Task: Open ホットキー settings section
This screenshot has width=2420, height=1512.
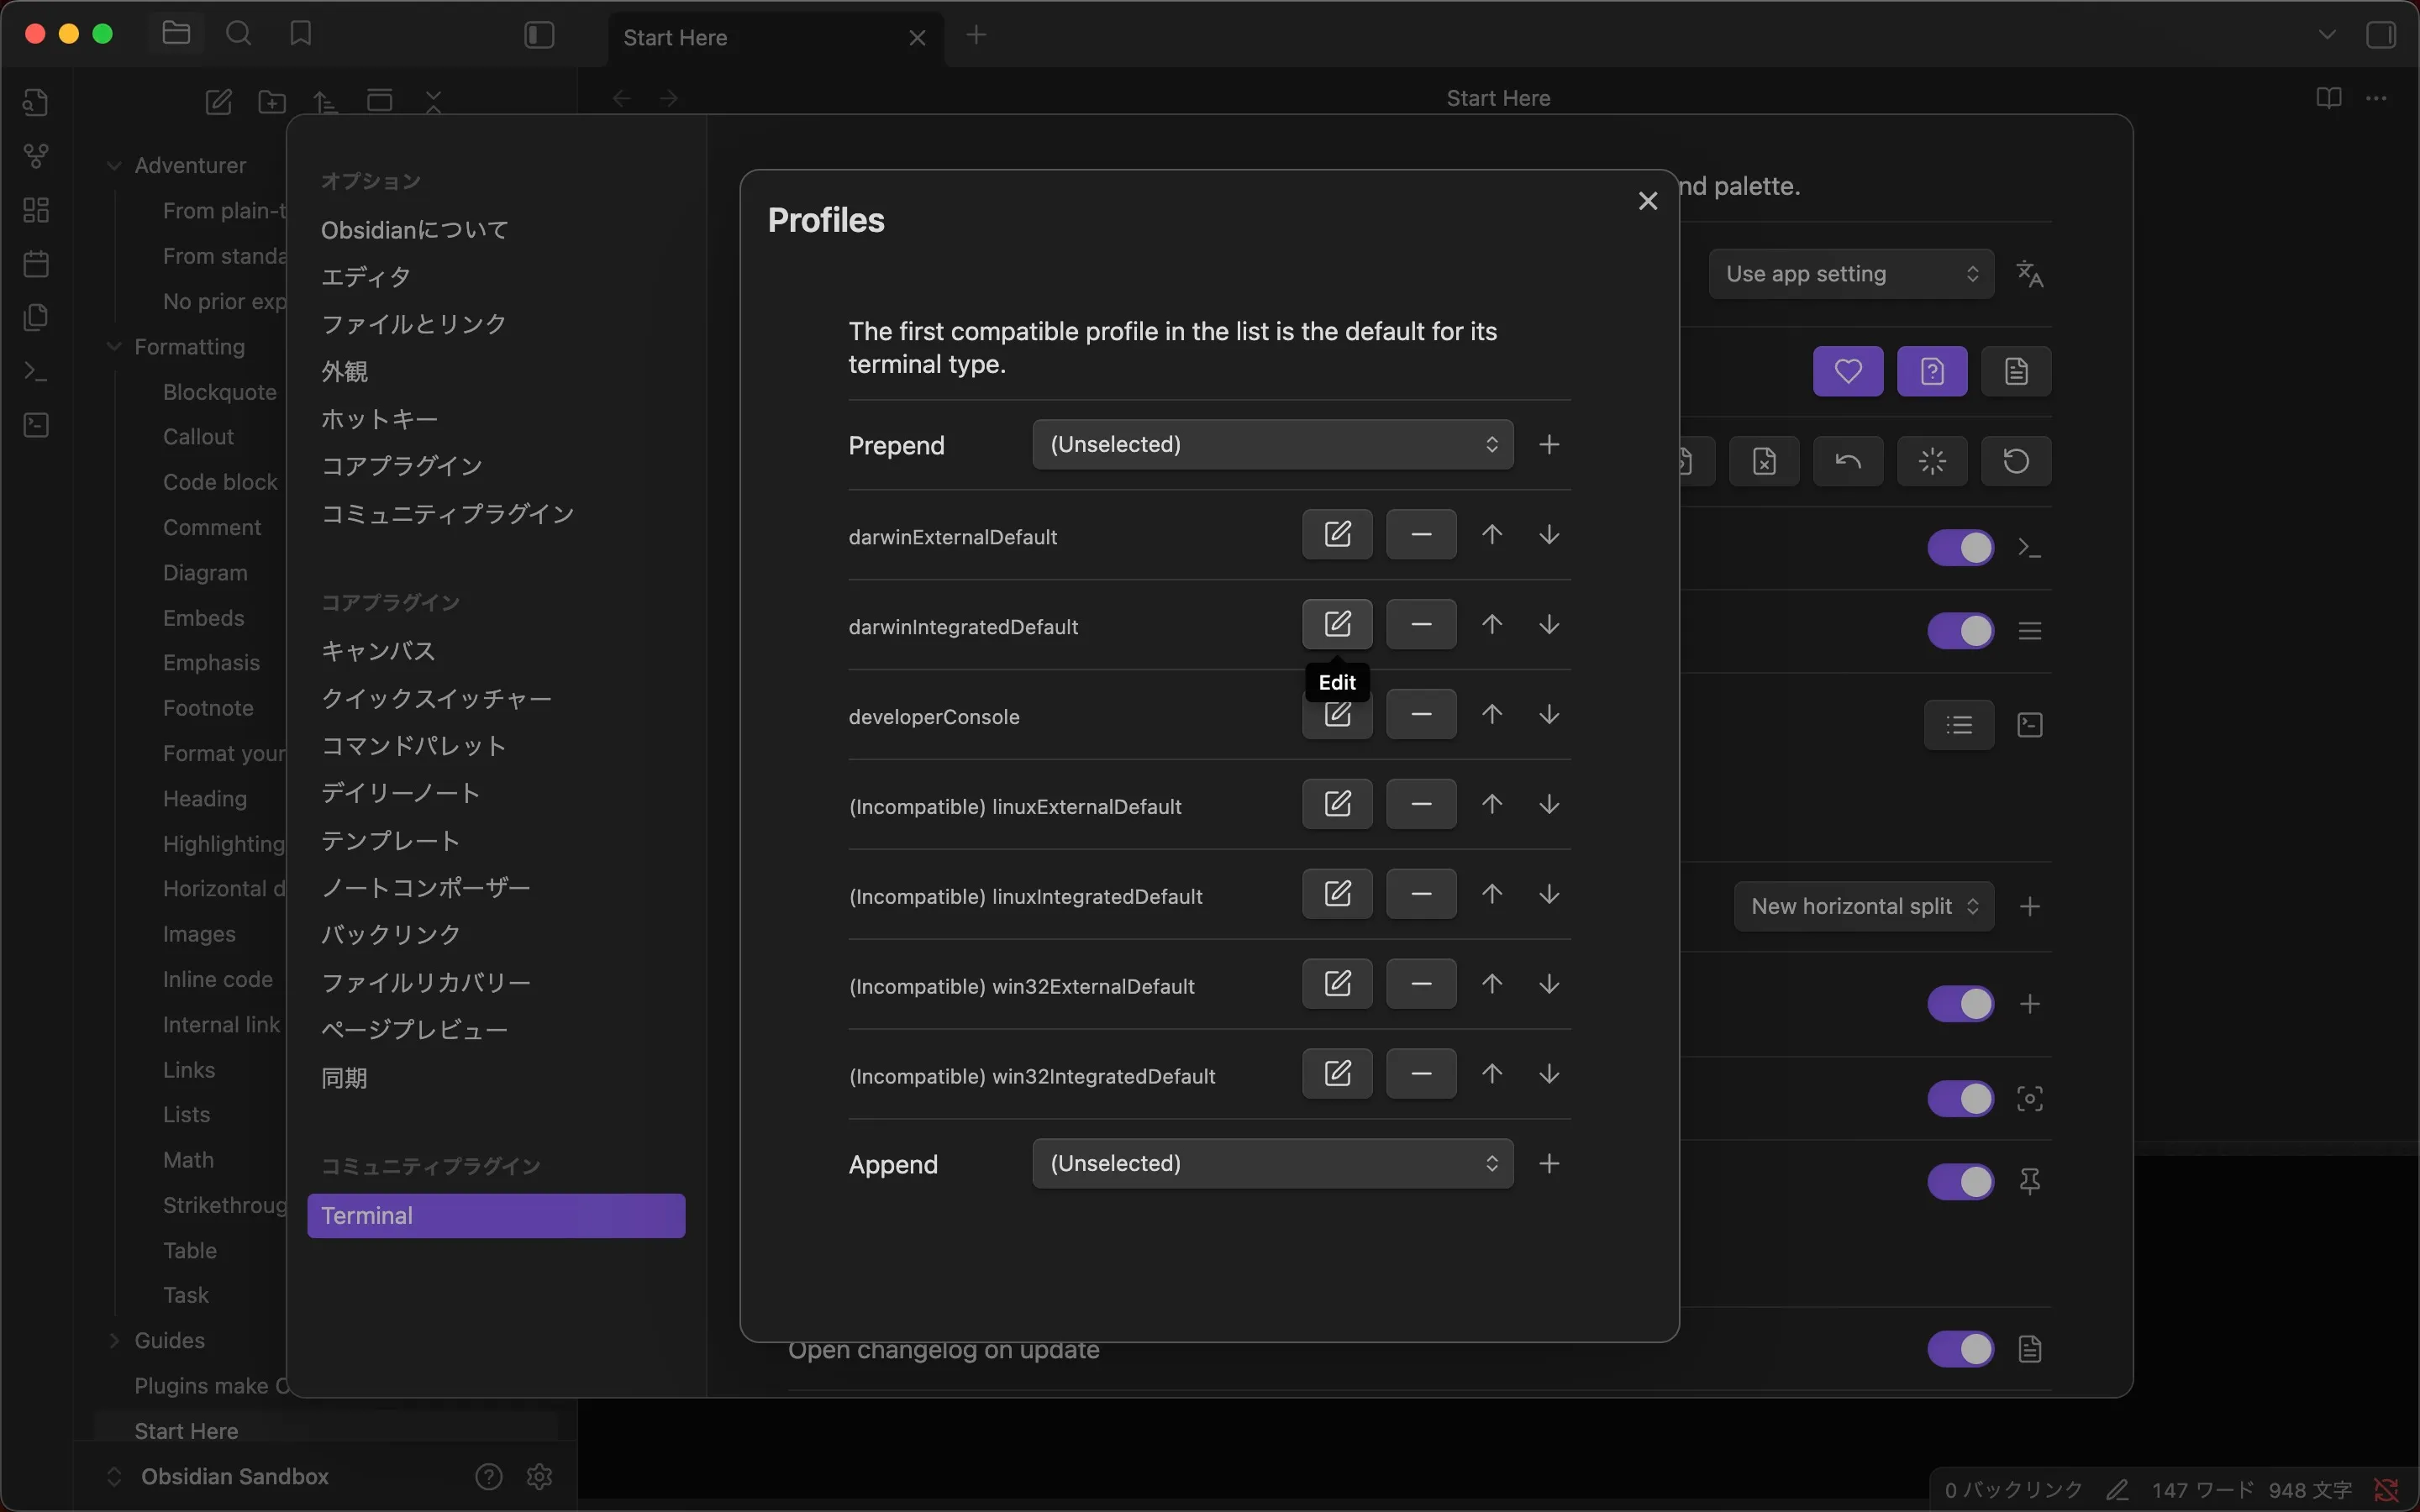Action: pyautogui.click(x=379, y=419)
